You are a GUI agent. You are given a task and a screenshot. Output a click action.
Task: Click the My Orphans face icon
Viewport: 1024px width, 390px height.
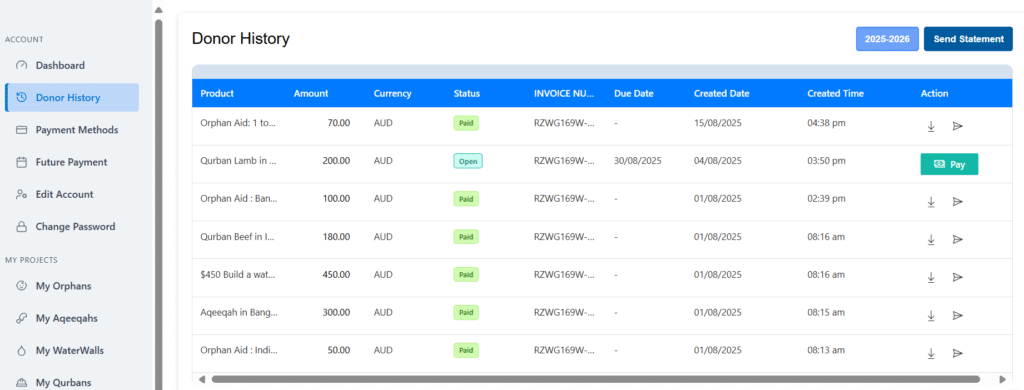coord(22,285)
